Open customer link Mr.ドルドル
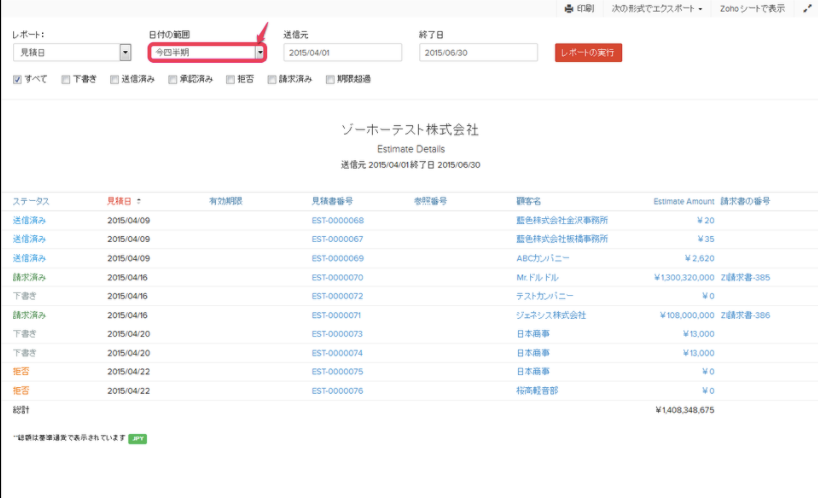The image size is (818, 498). tap(537, 277)
